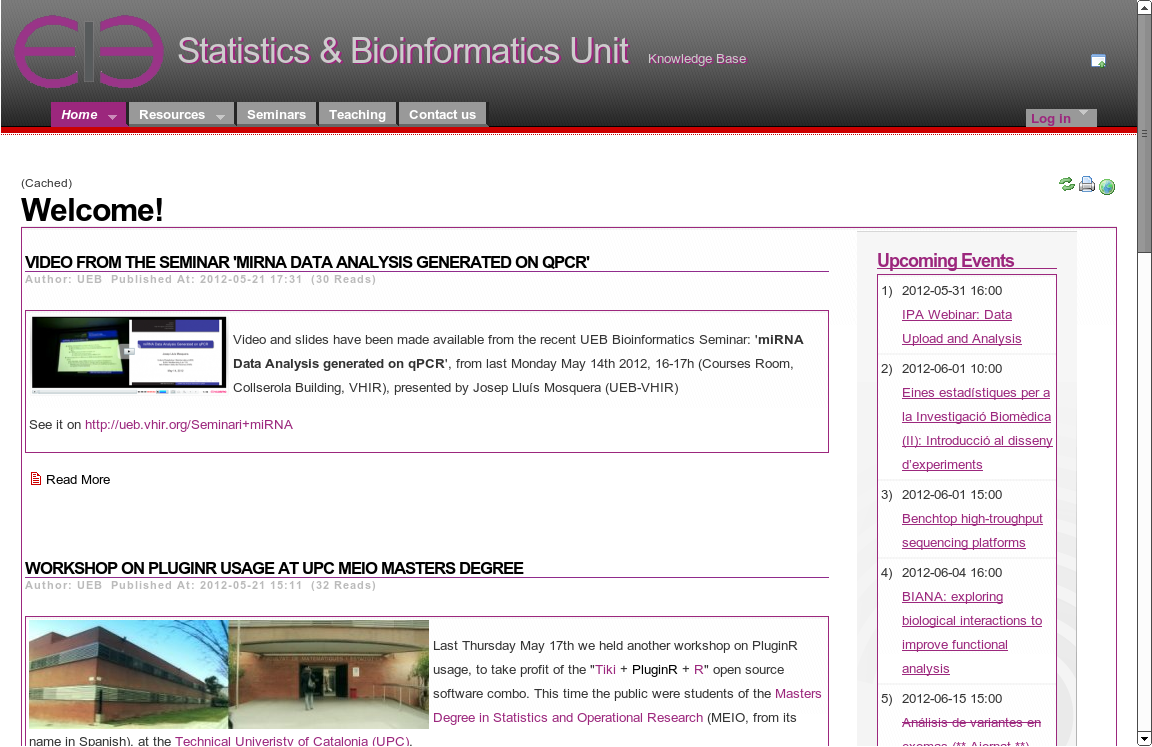Image resolution: width=1152 pixels, height=747 pixels.
Task: Click the UEB logo in header
Action: coord(88,51)
